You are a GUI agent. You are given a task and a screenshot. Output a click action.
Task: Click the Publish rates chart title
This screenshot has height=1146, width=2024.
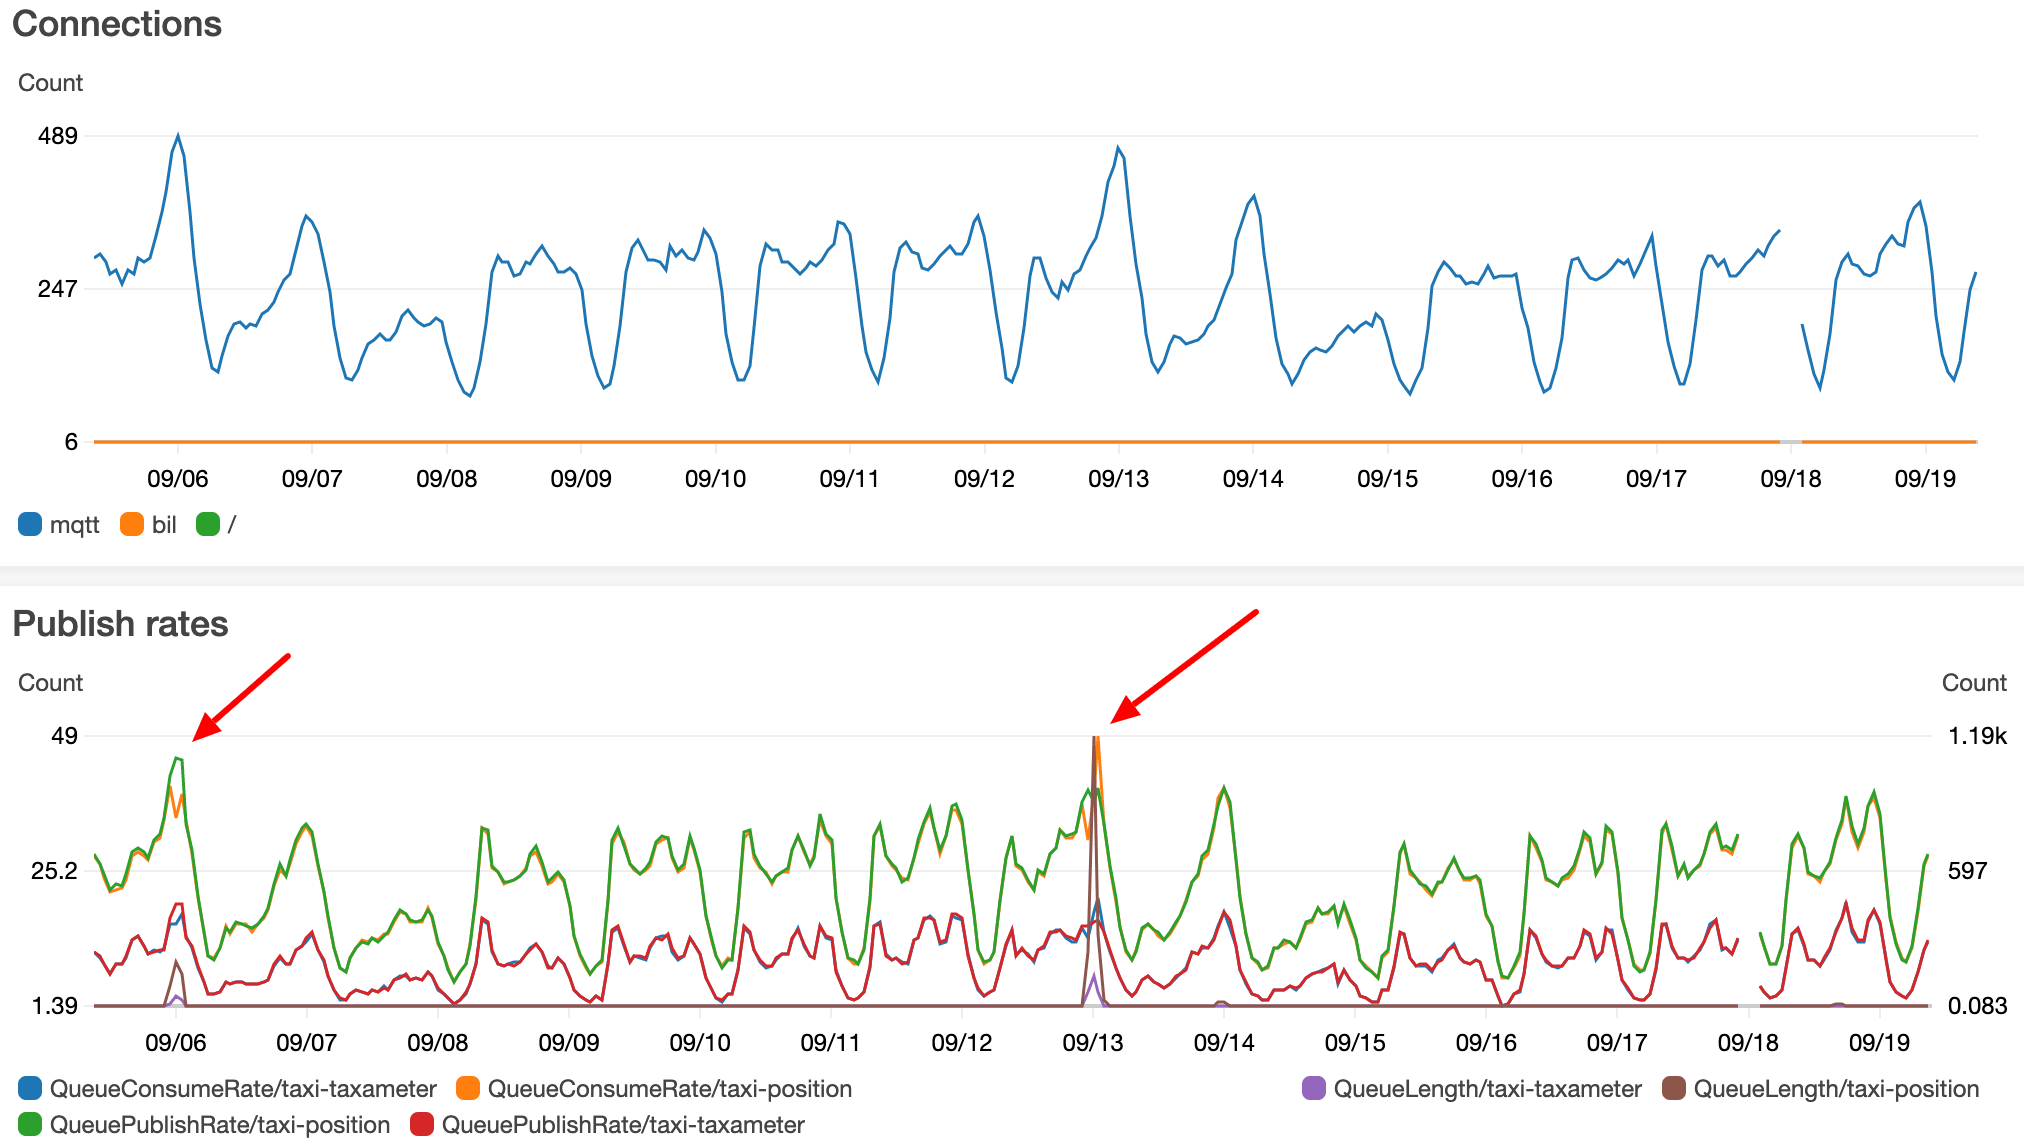tap(120, 623)
